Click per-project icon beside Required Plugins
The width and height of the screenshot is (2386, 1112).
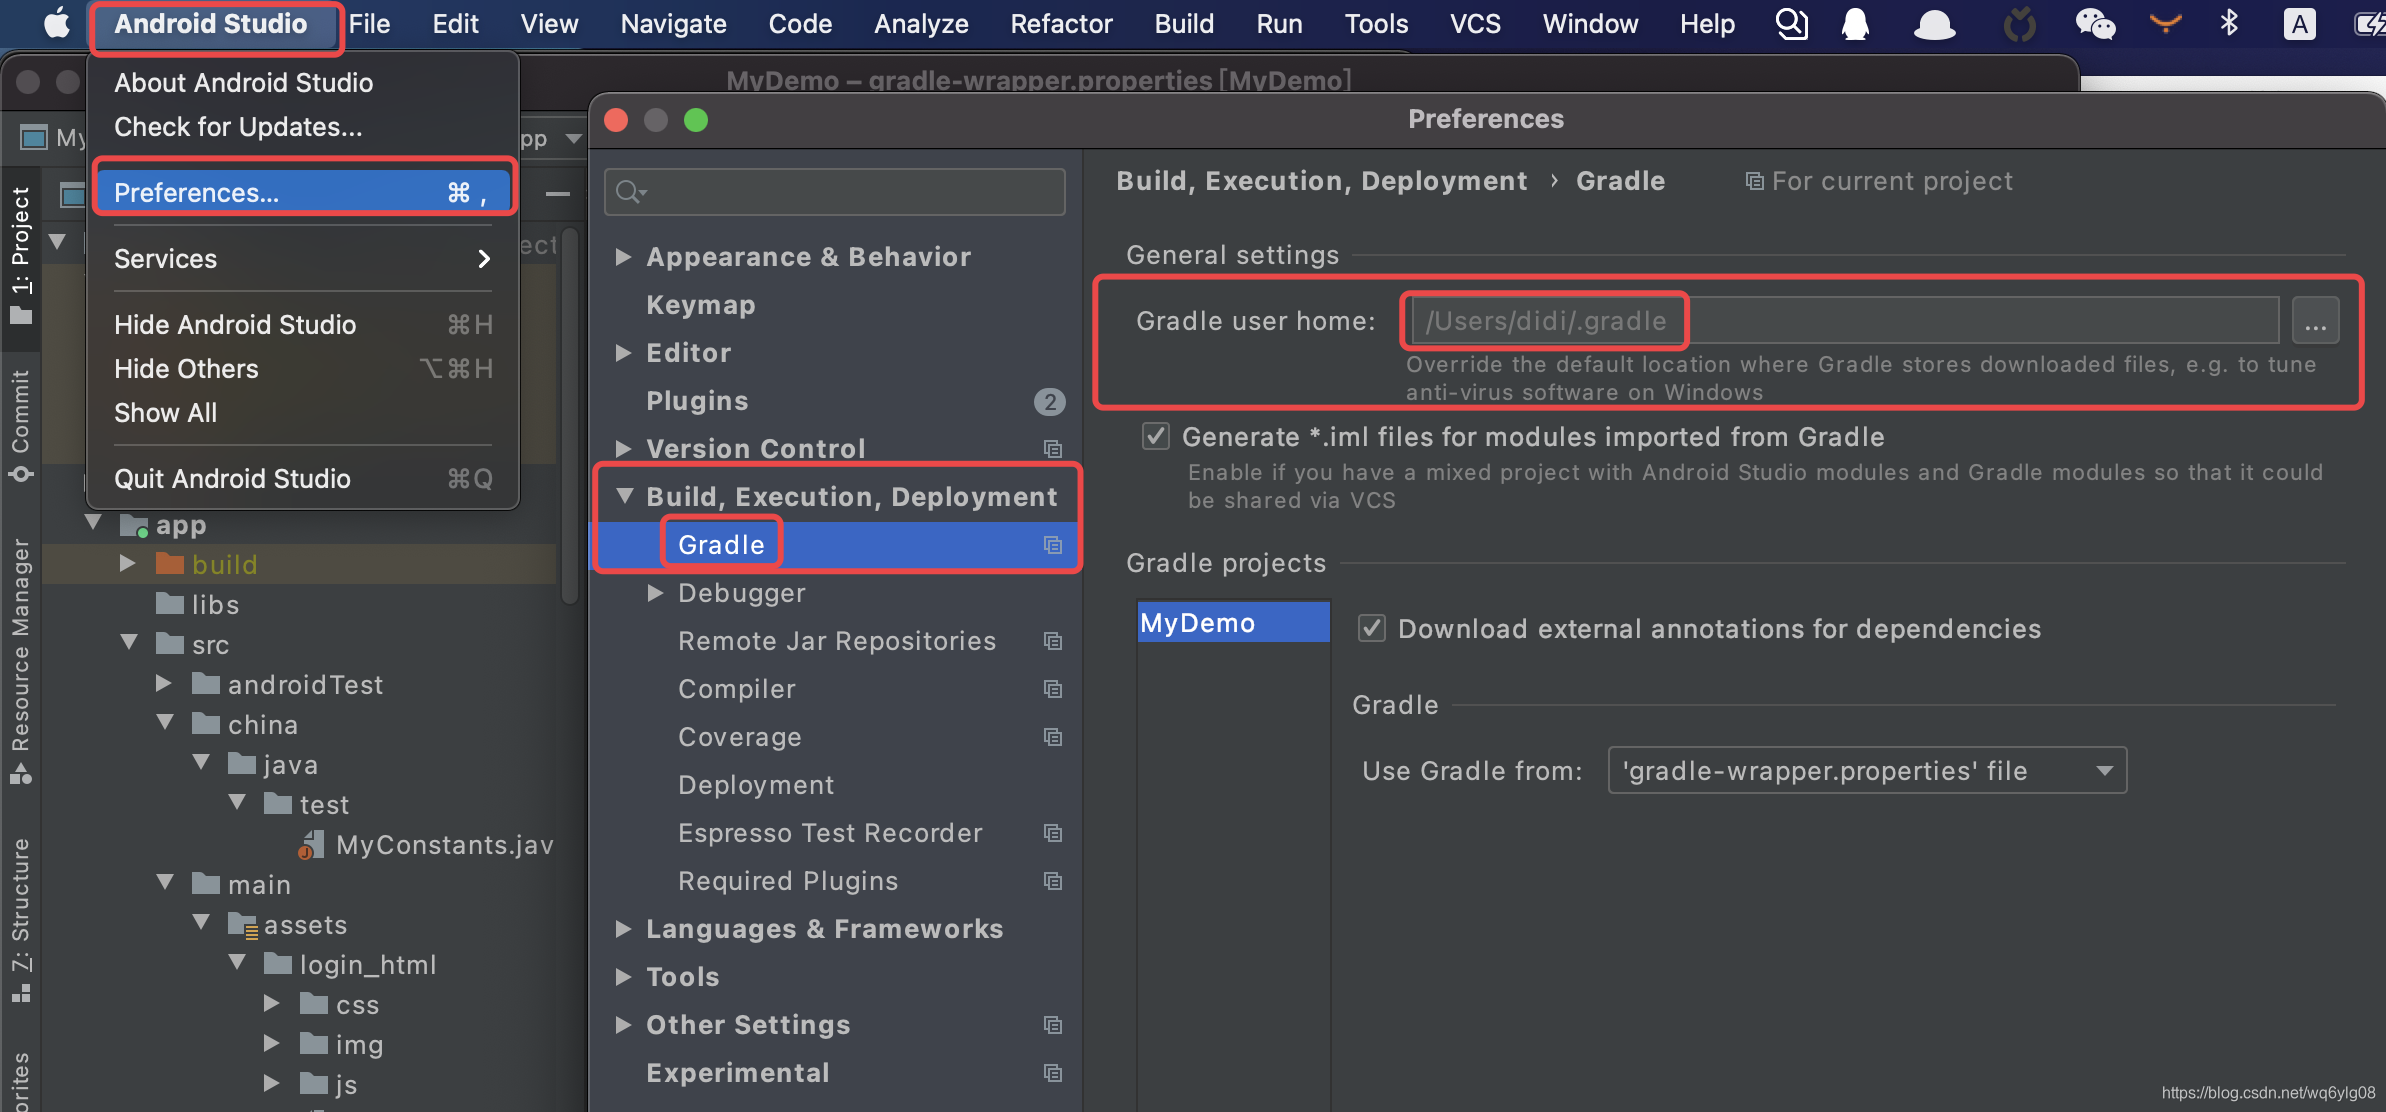click(1053, 881)
